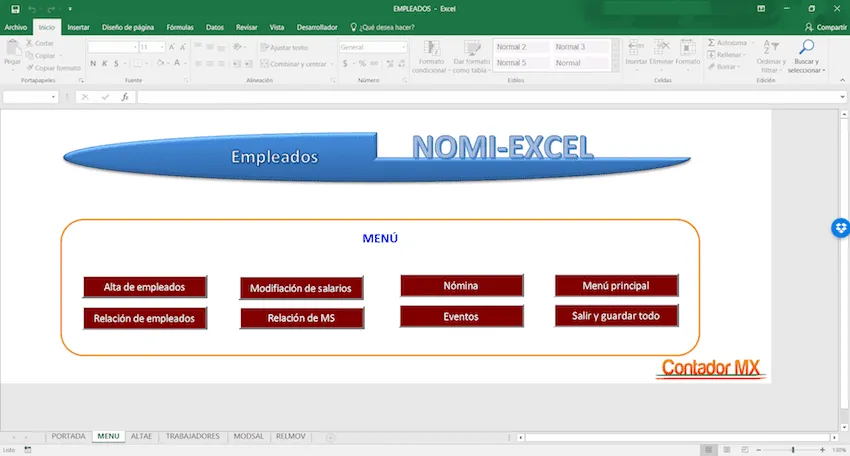Click the Autosuma sigma icon
This screenshot has height=456, width=850.
[711, 42]
